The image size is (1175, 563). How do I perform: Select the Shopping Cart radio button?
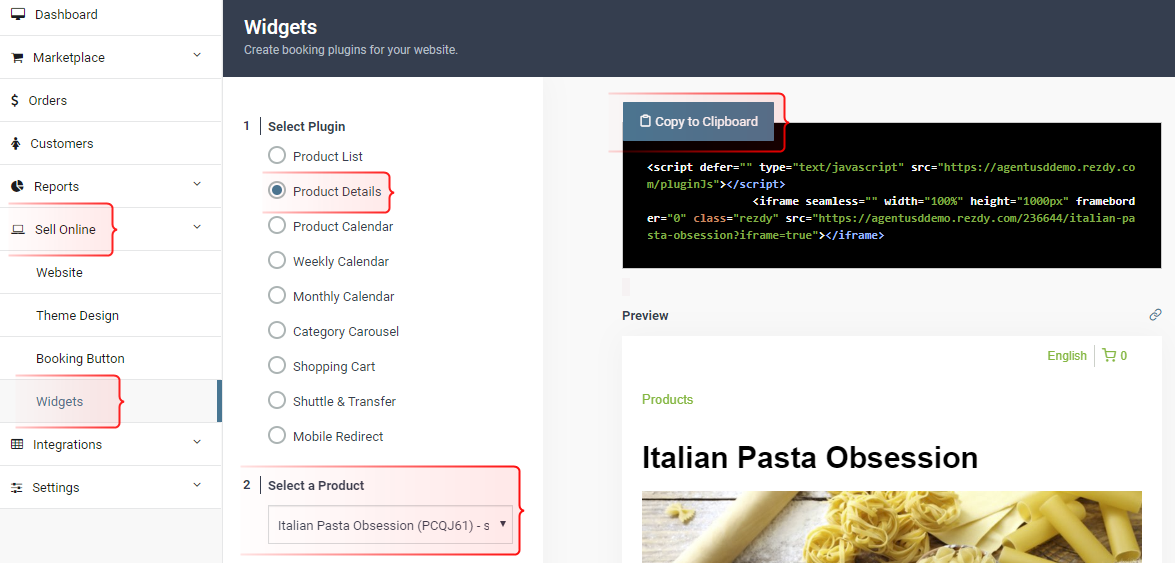click(277, 365)
